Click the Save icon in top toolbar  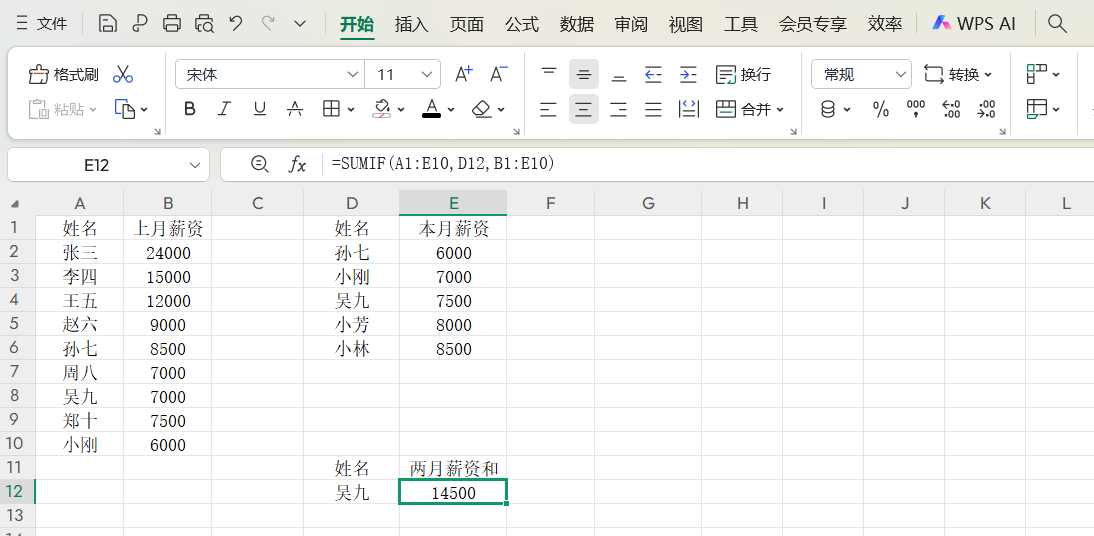tap(108, 24)
